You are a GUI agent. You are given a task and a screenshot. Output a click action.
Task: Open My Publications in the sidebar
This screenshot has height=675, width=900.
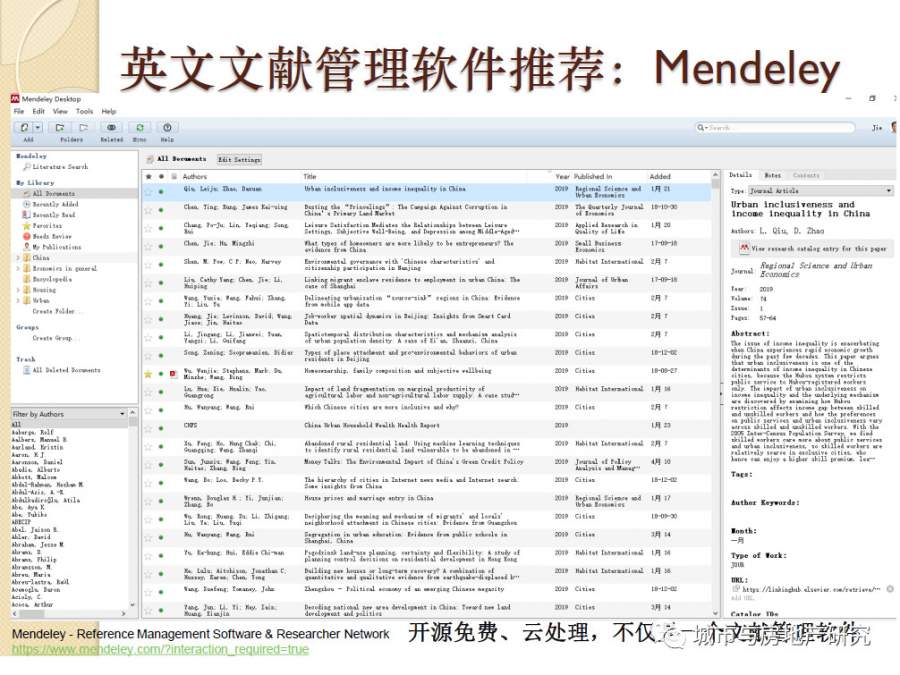[52, 247]
